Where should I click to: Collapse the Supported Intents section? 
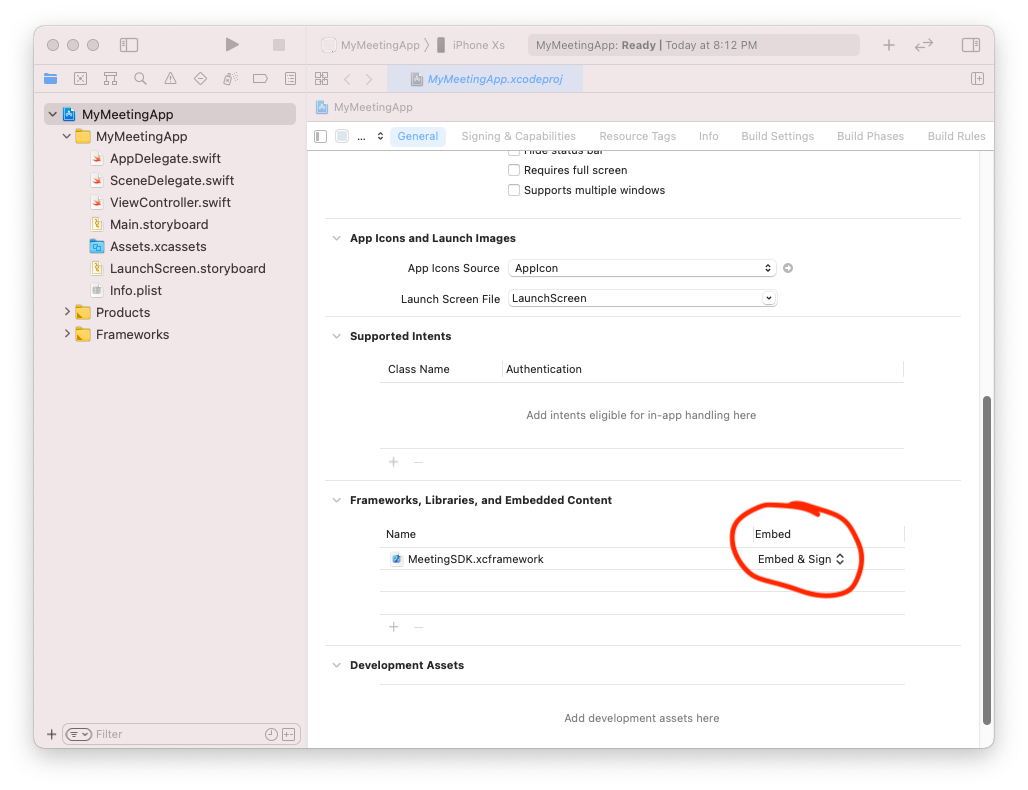tap(336, 336)
